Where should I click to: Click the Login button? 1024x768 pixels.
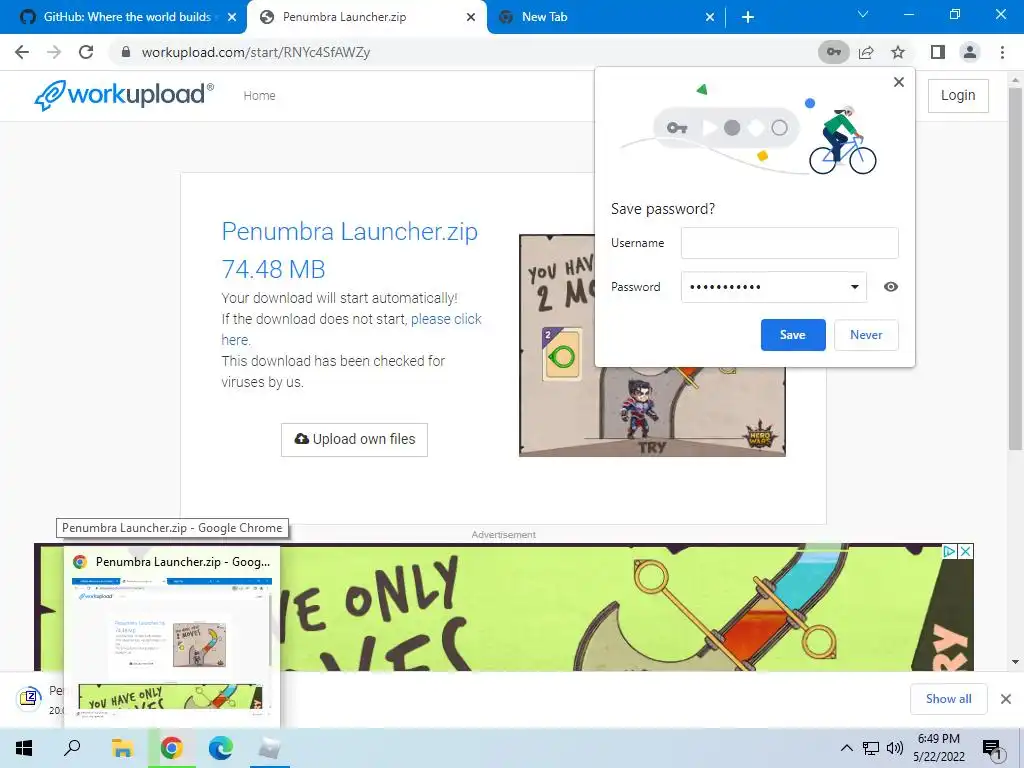[x=957, y=95]
